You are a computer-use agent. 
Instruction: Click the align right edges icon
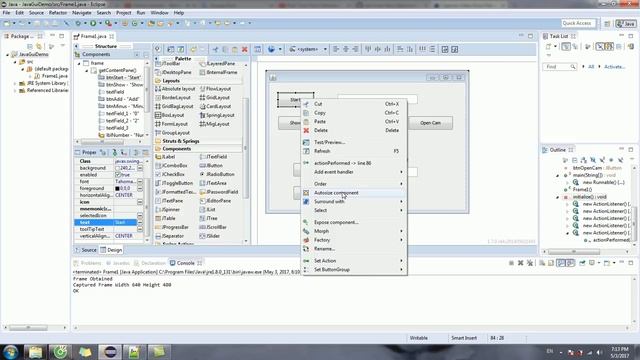click(356, 49)
